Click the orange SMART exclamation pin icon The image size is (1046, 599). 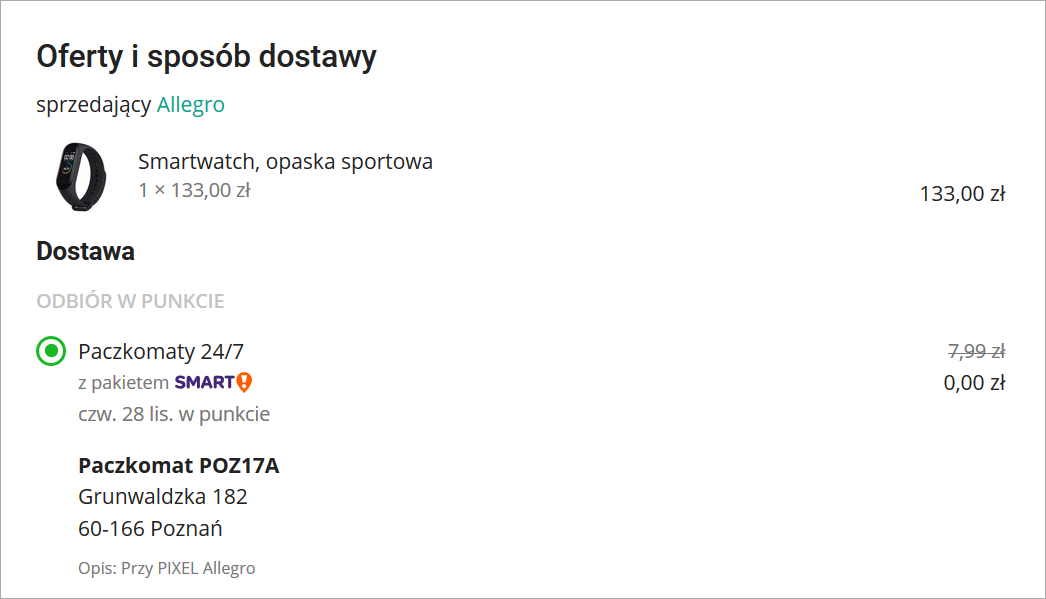click(244, 382)
